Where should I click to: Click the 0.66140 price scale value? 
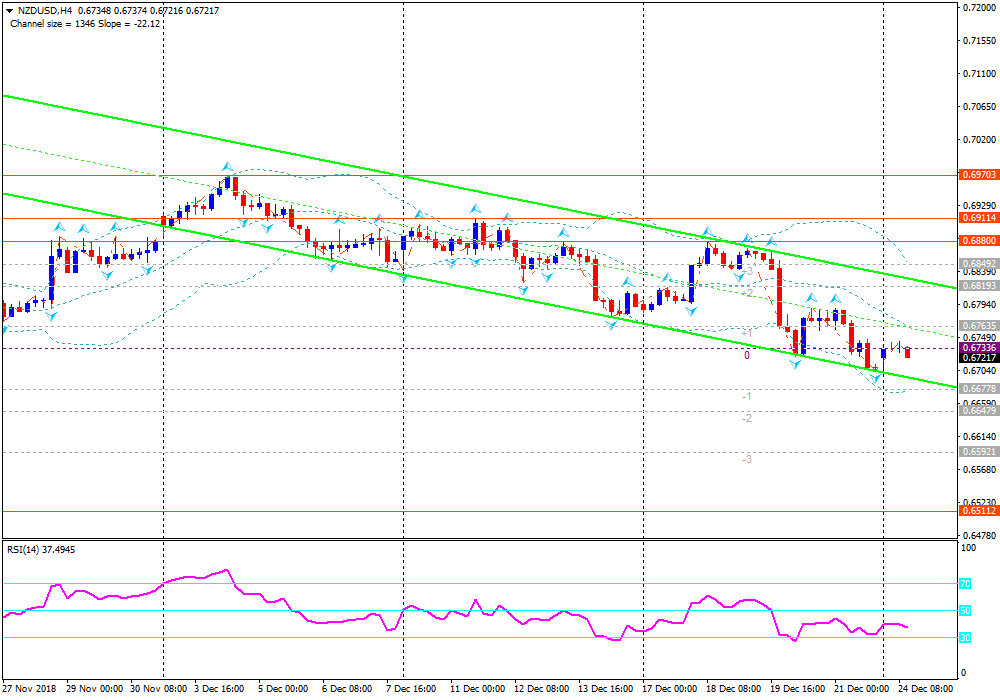coord(979,436)
